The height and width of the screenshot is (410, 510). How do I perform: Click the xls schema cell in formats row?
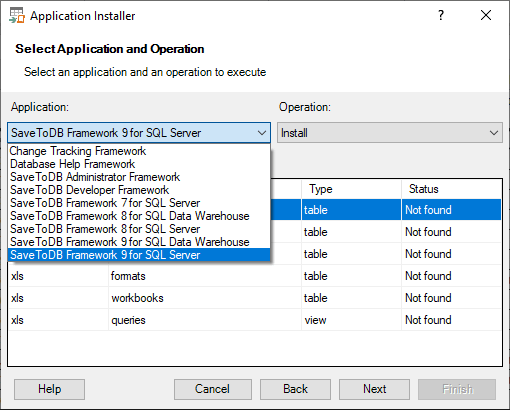(x=58, y=276)
